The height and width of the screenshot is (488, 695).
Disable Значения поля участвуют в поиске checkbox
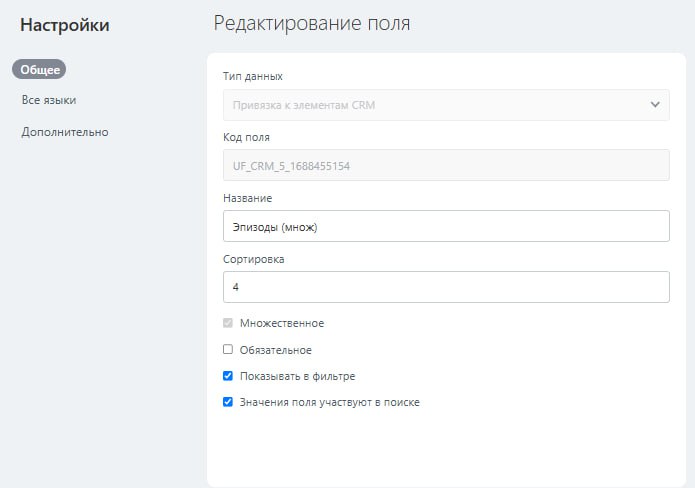(228, 402)
